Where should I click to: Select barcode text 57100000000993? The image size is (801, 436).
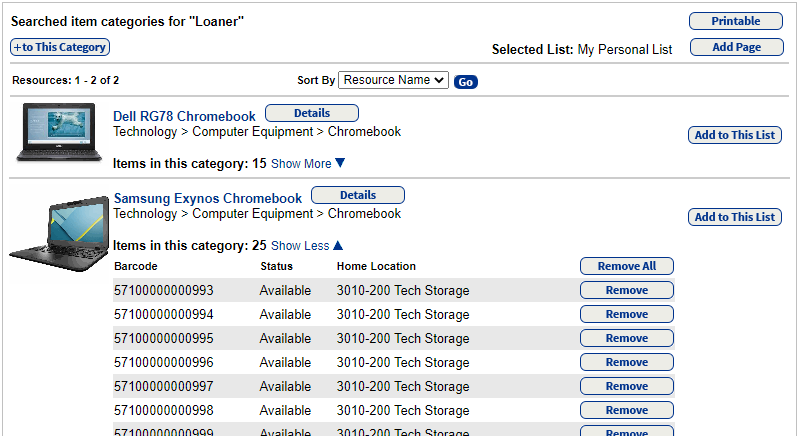(x=163, y=290)
